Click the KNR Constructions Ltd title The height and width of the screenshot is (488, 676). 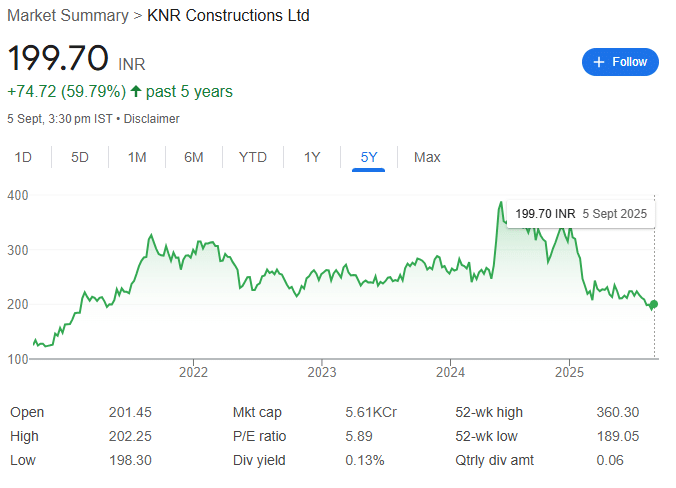(x=228, y=16)
